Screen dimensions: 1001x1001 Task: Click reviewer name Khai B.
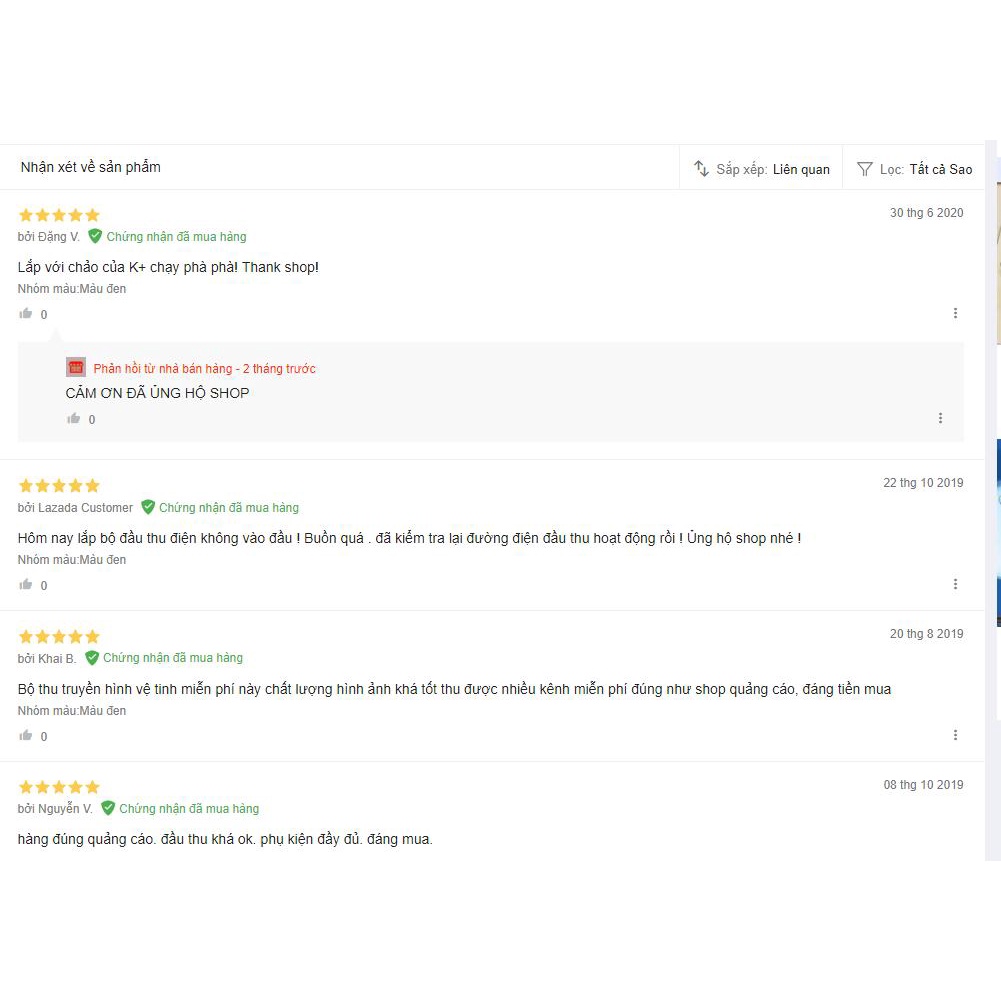tap(56, 658)
